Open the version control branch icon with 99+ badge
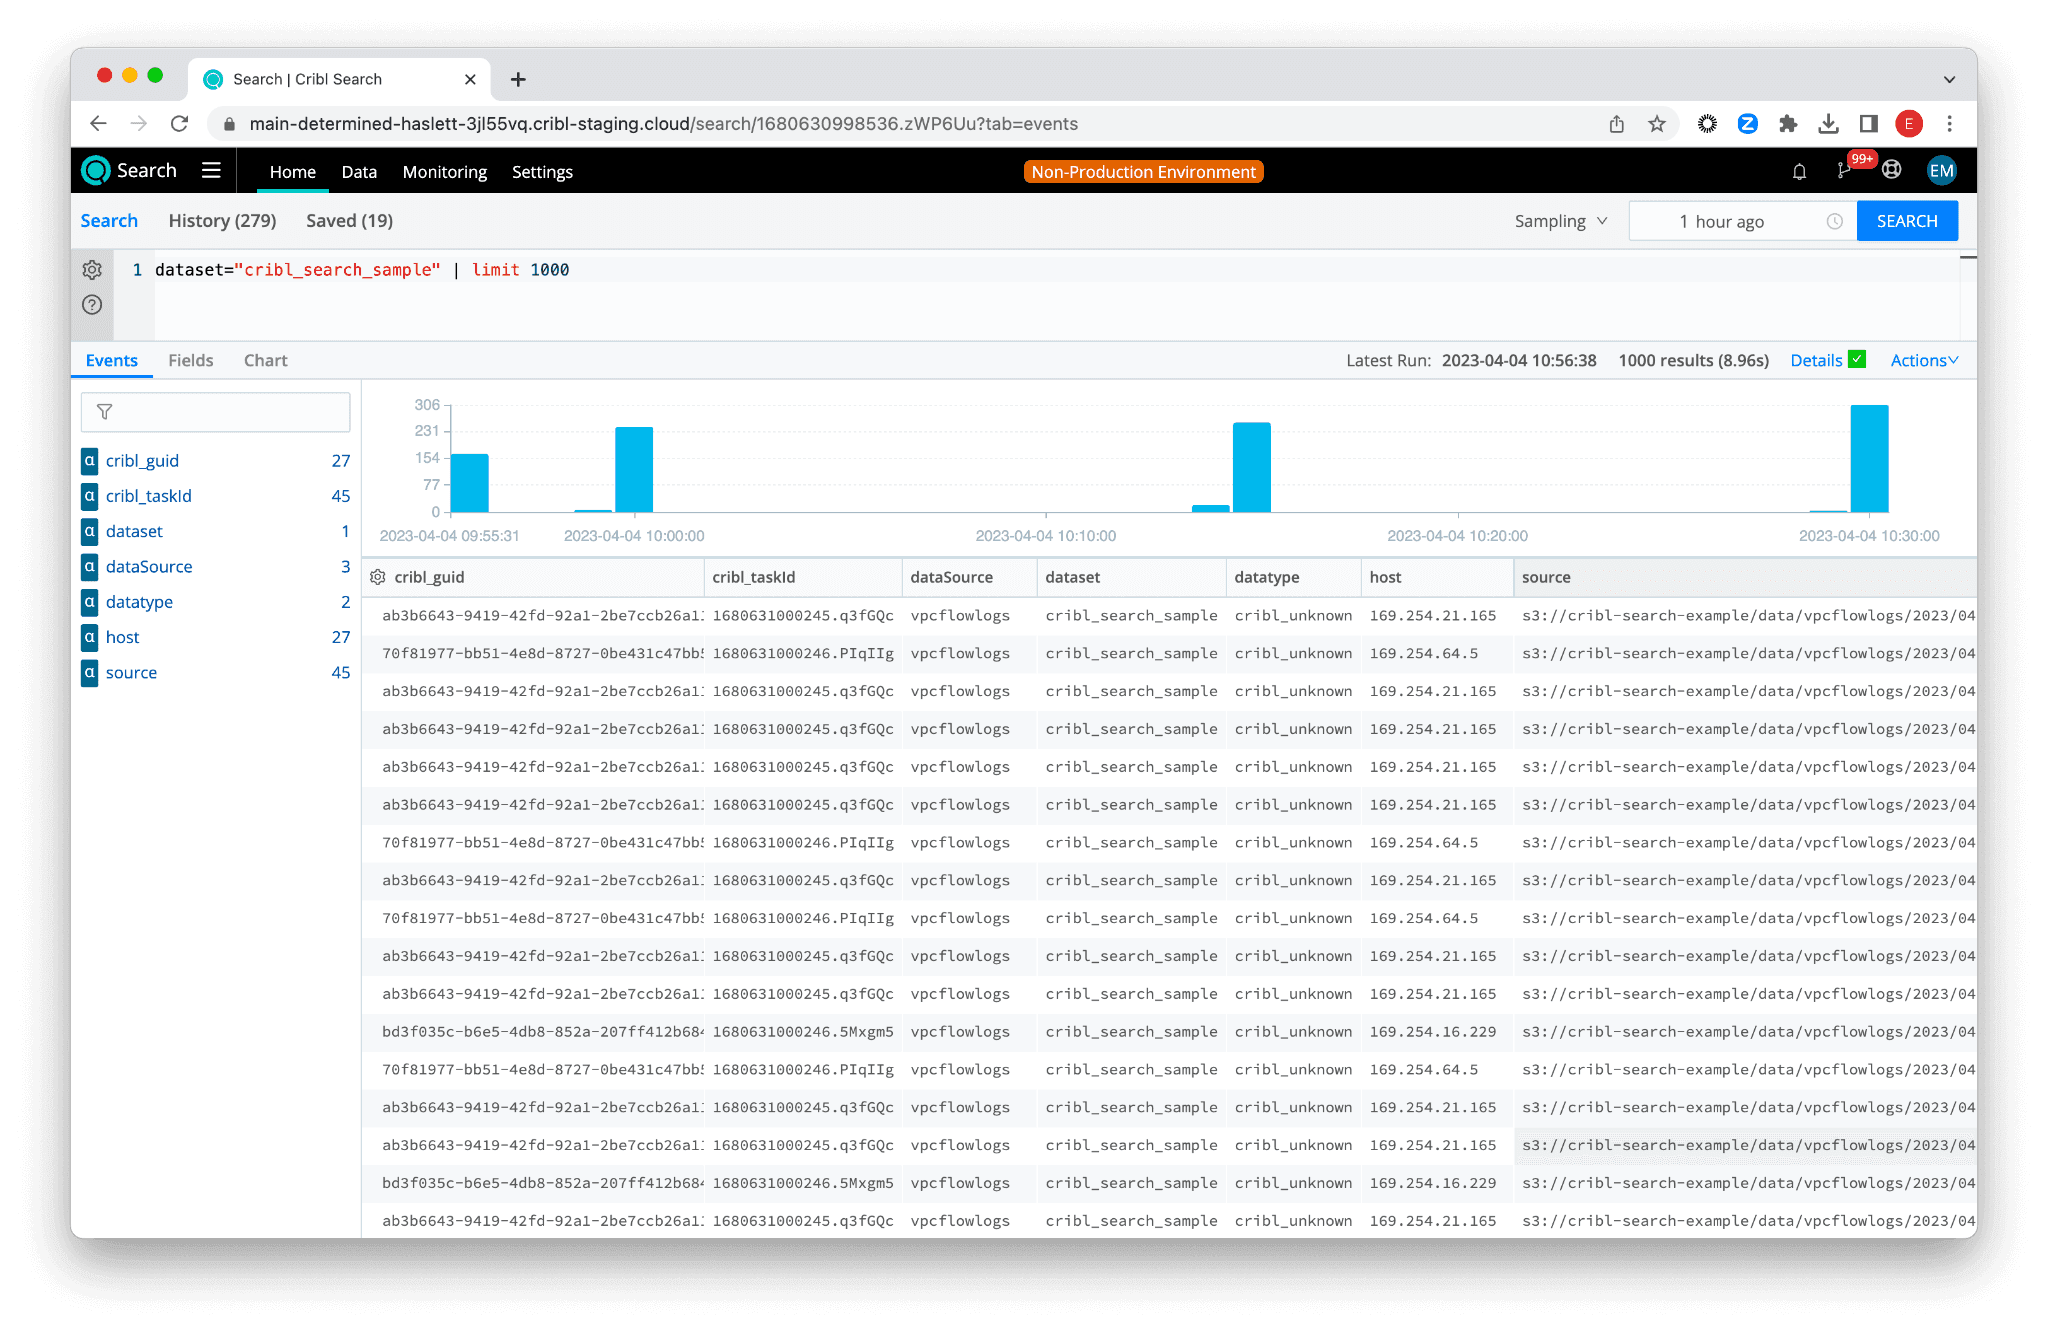 [x=1844, y=171]
